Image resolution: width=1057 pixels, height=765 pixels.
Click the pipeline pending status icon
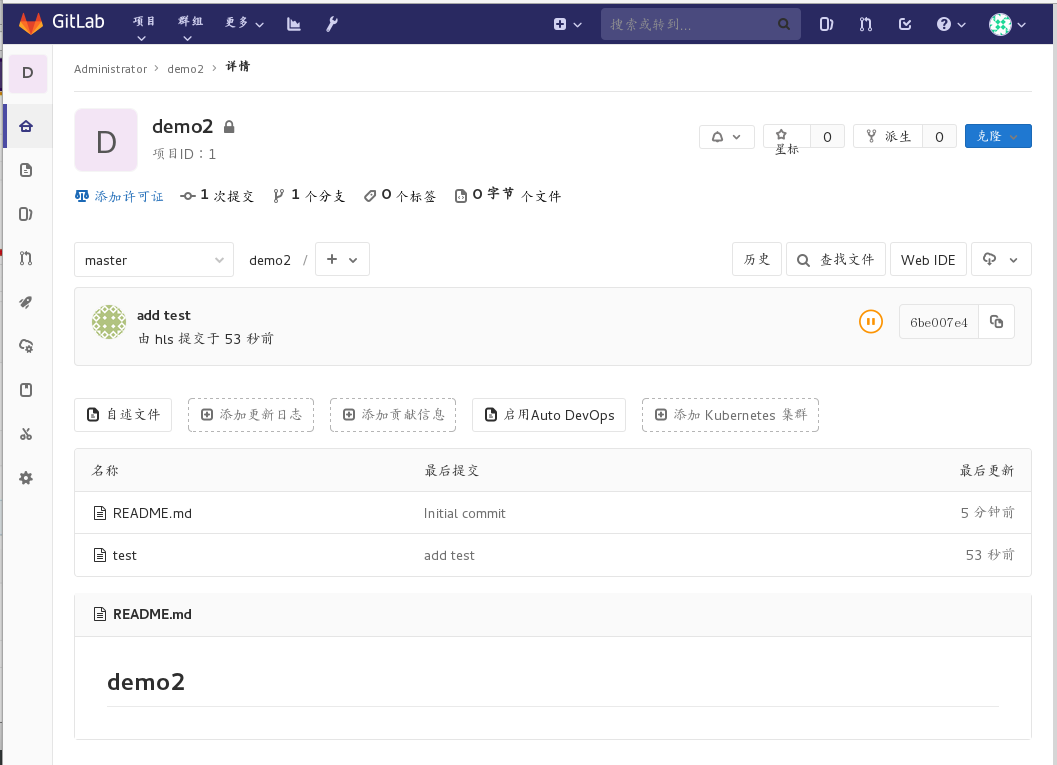pyautogui.click(x=870, y=322)
